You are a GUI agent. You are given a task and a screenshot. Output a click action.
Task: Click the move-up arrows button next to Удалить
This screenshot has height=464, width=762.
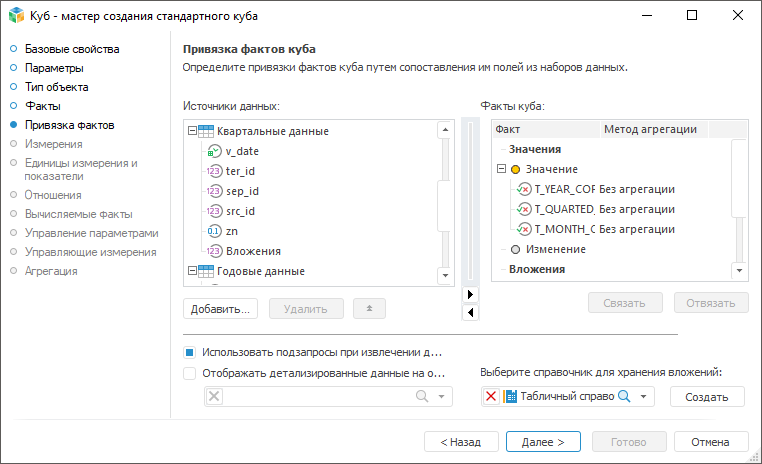[x=369, y=308]
